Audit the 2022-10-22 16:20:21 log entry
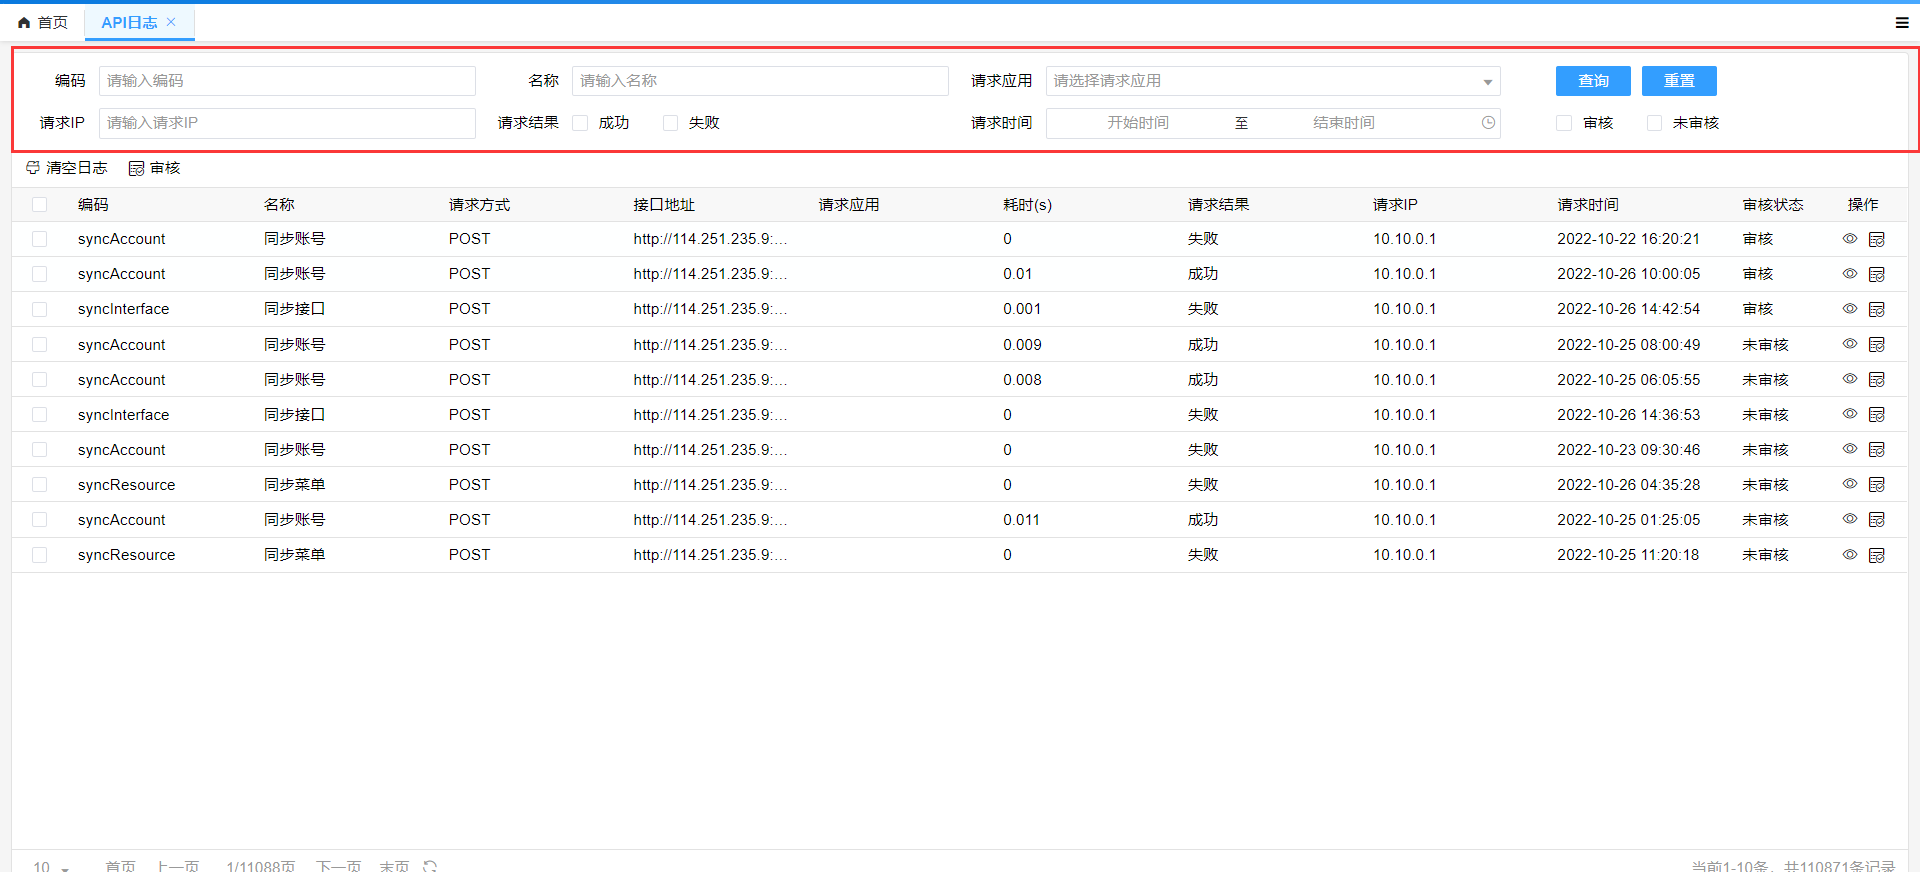 click(x=1877, y=239)
